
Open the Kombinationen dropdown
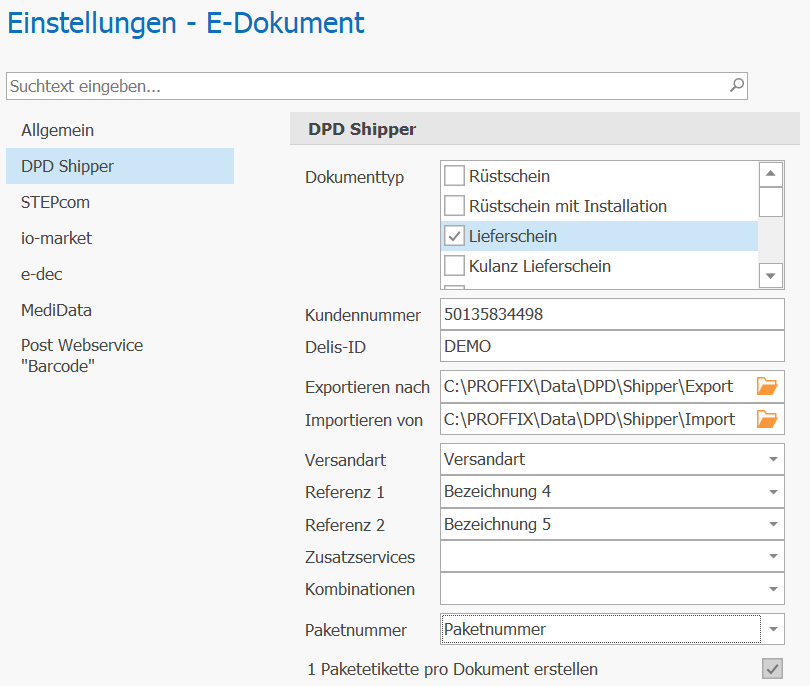[x=773, y=589]
